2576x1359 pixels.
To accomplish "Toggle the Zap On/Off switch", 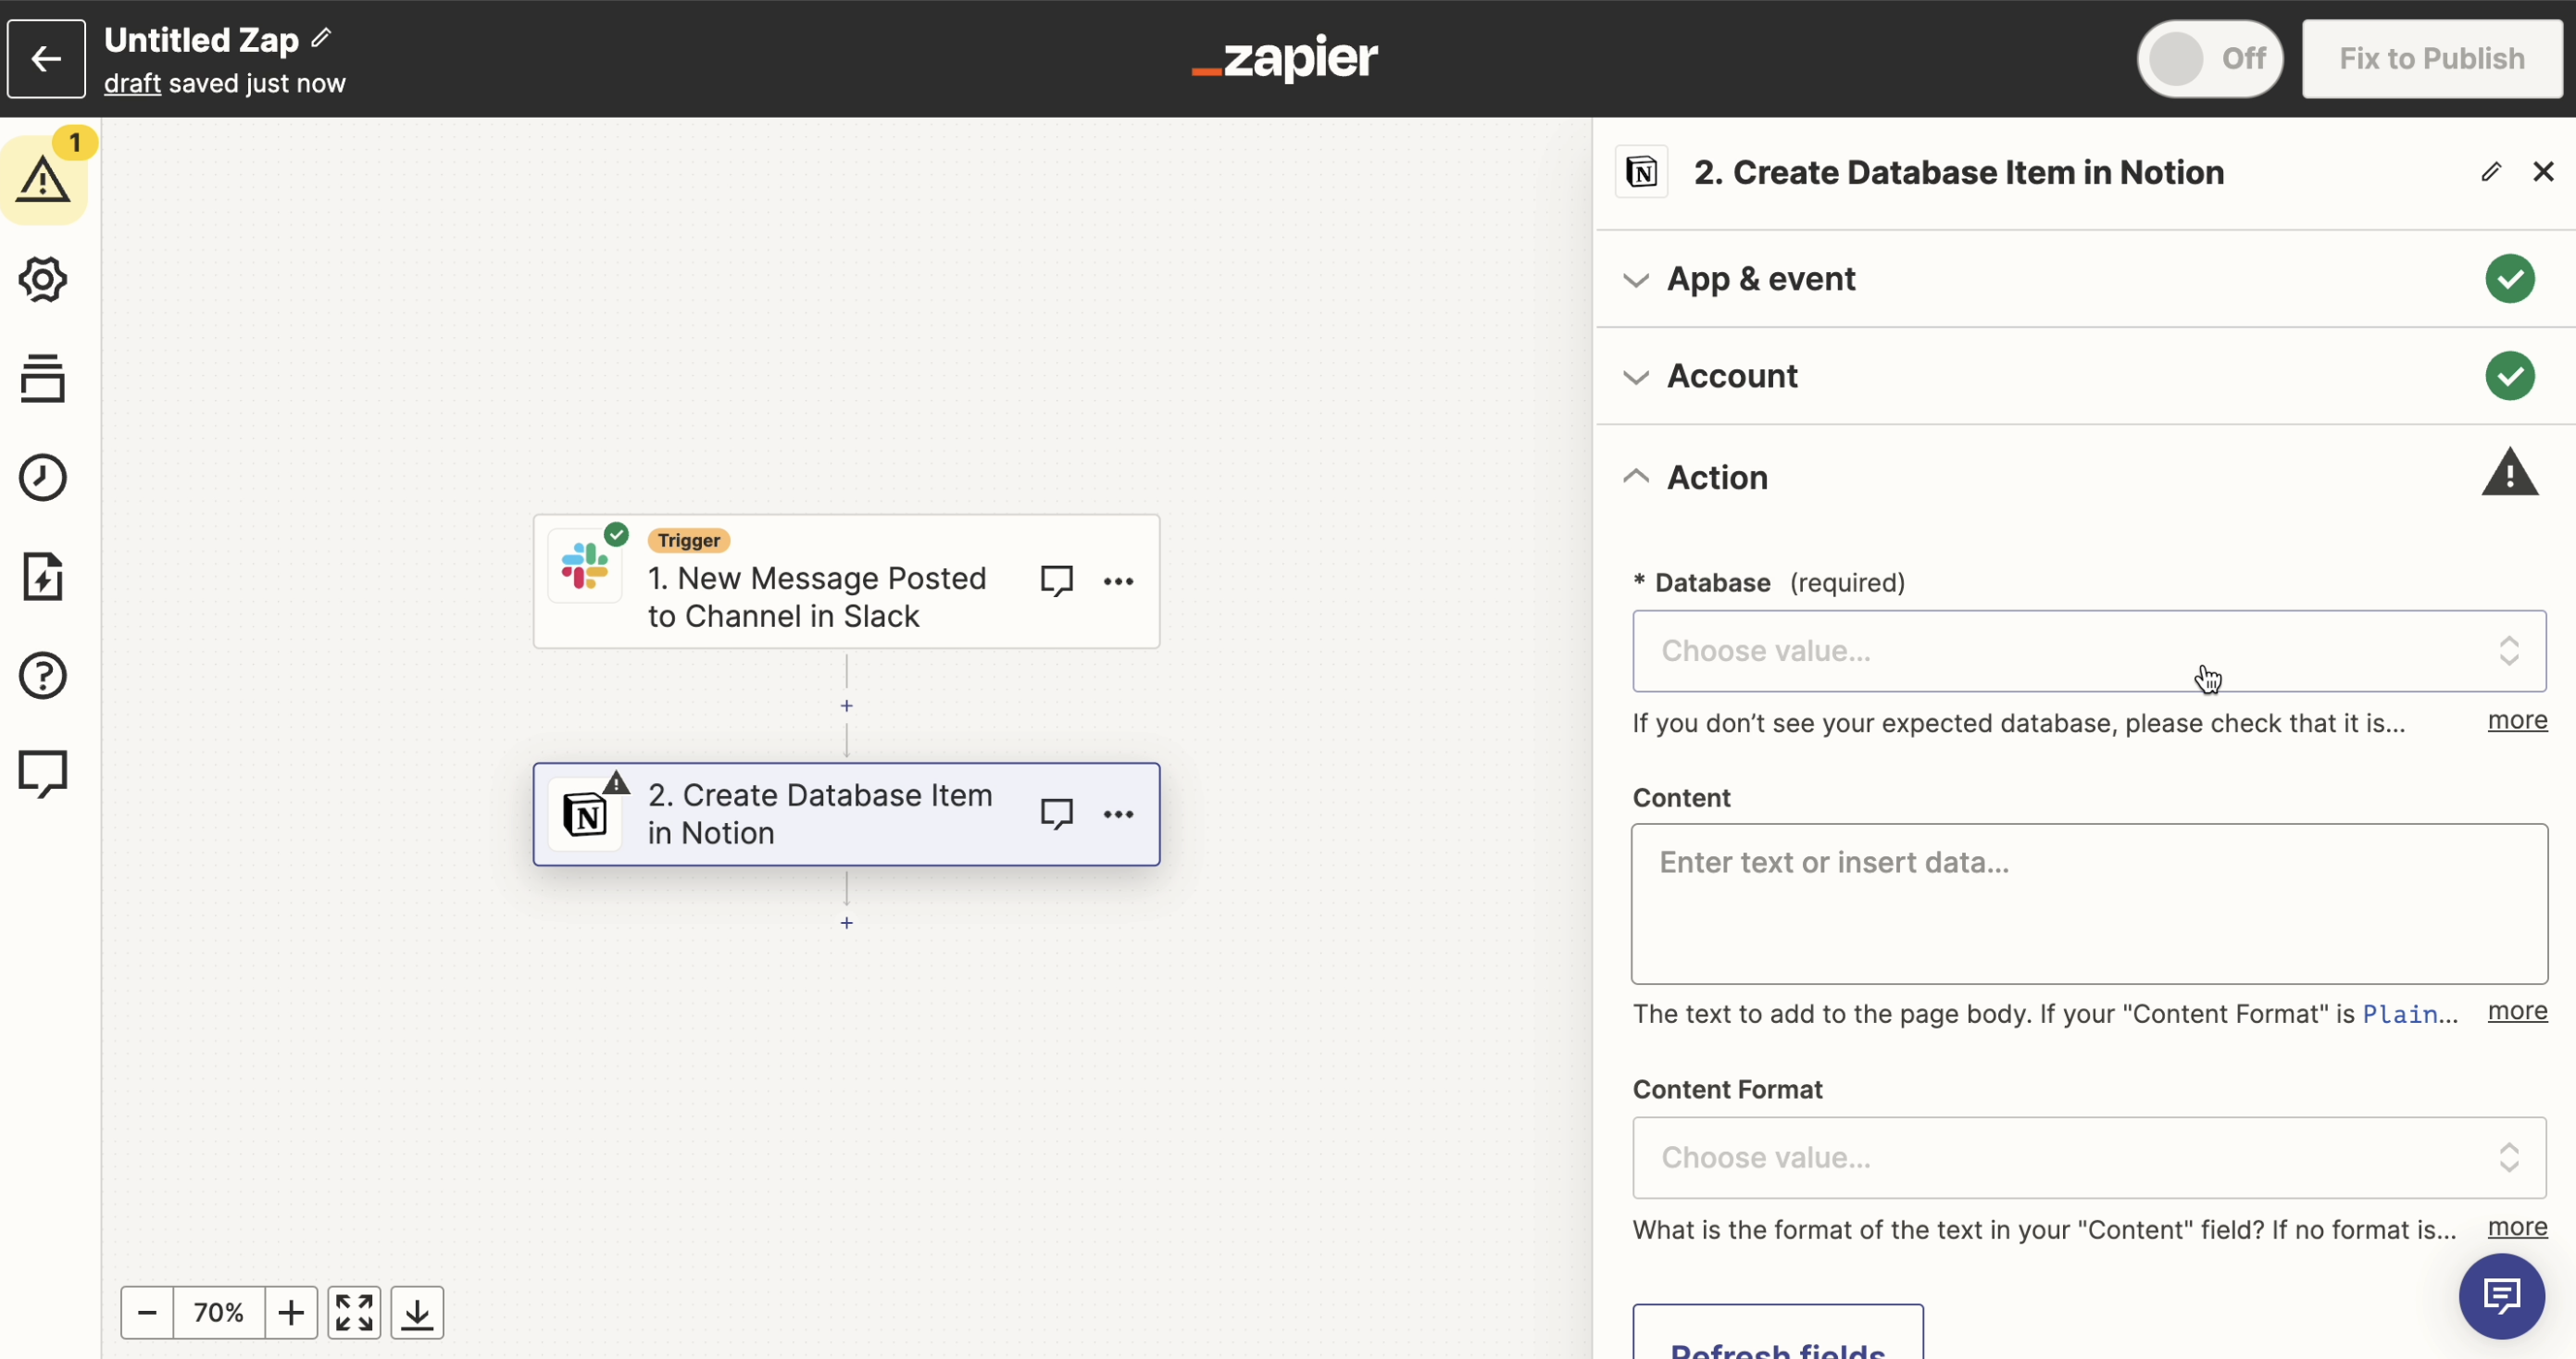I will pyautogui.click(x=2209, y=58).
